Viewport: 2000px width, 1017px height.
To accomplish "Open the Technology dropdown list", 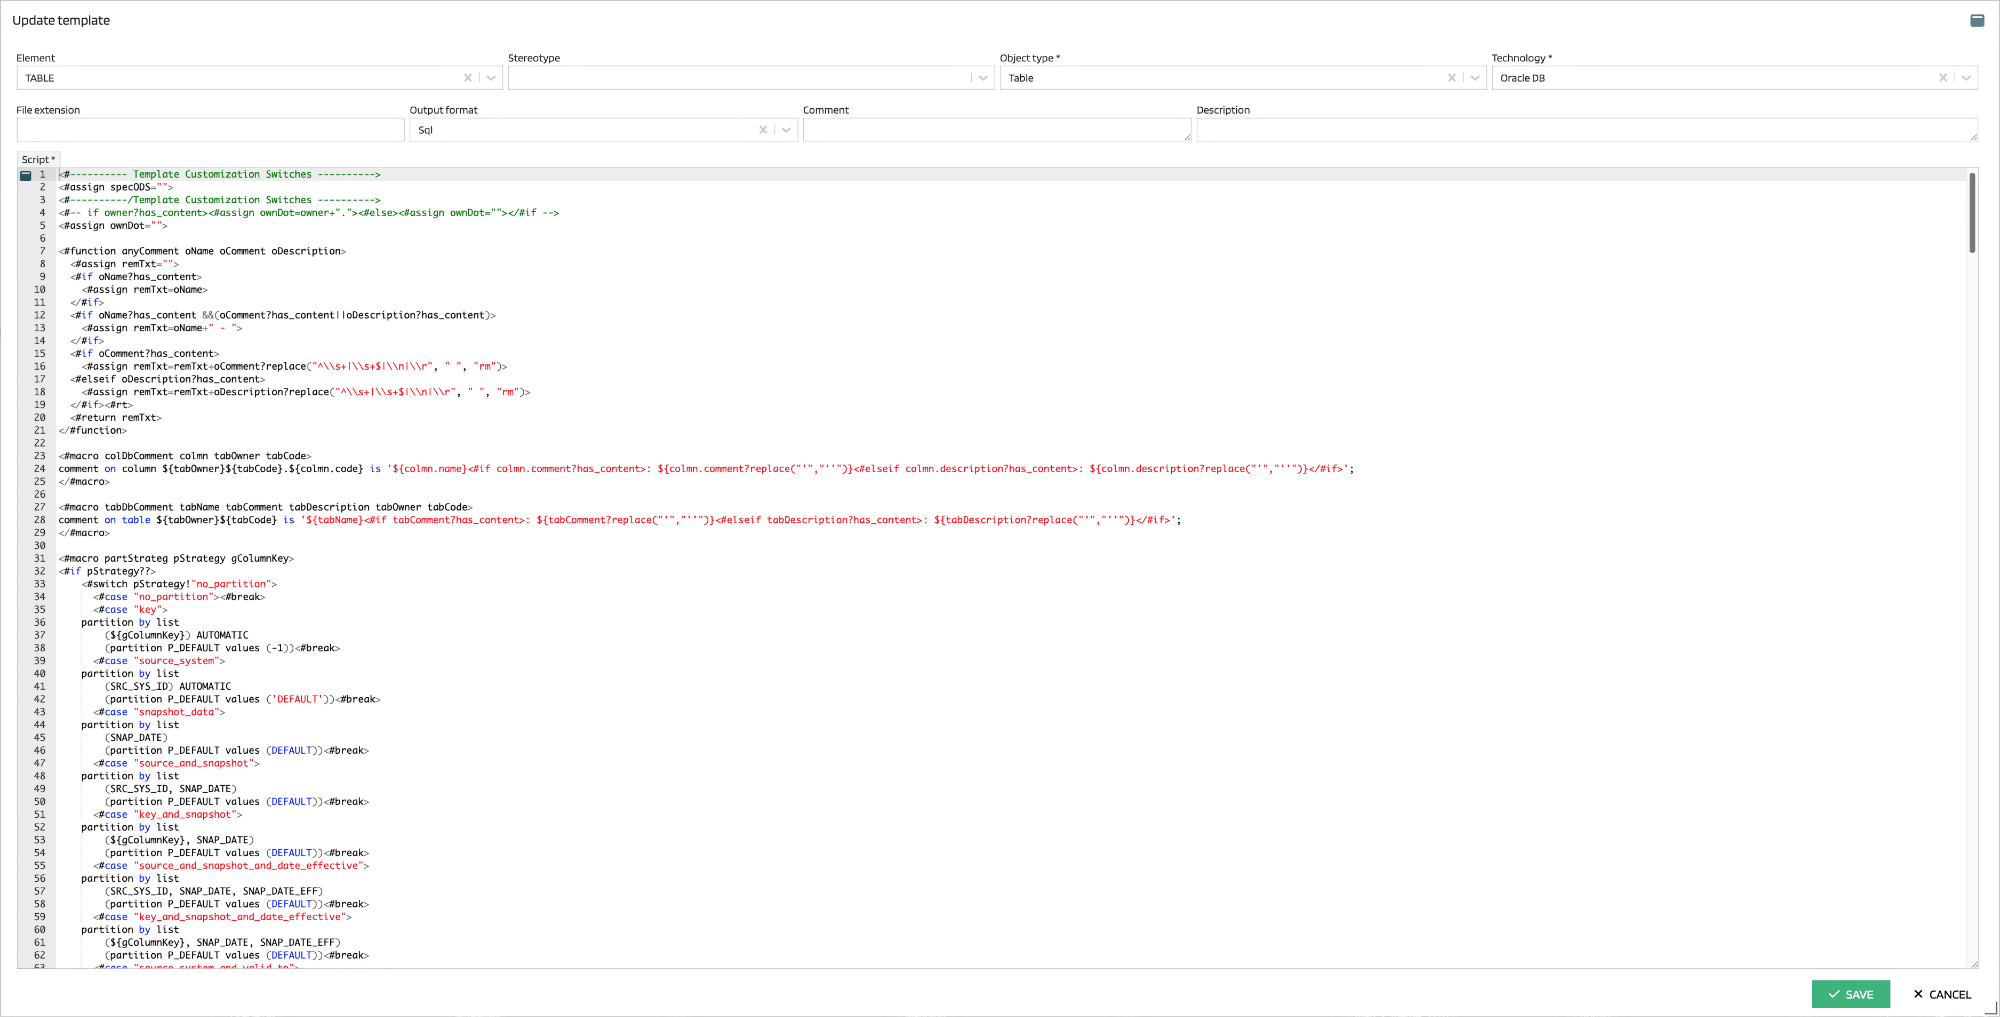I will pyautogui.click(x=1966, y=78).
